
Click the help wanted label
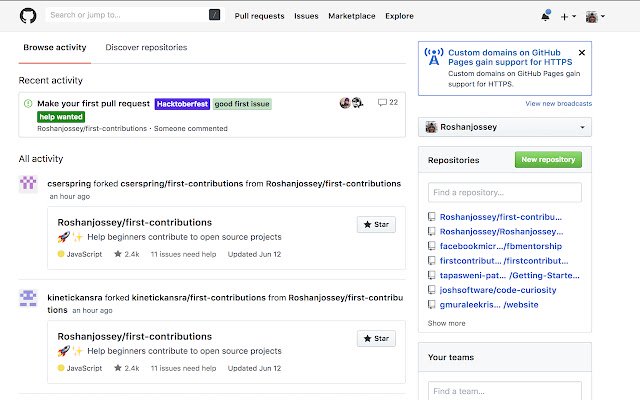pos(61,117)
